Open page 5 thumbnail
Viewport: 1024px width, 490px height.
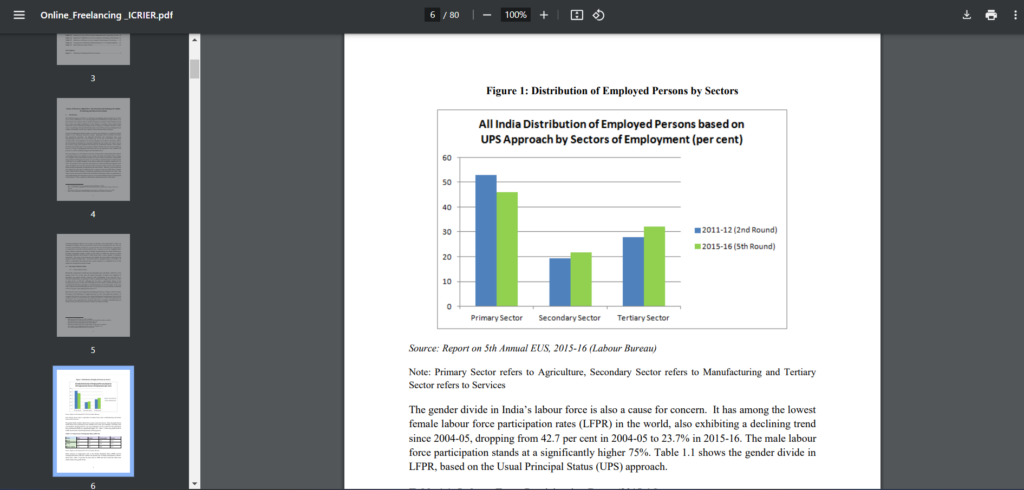click(93, 286)
